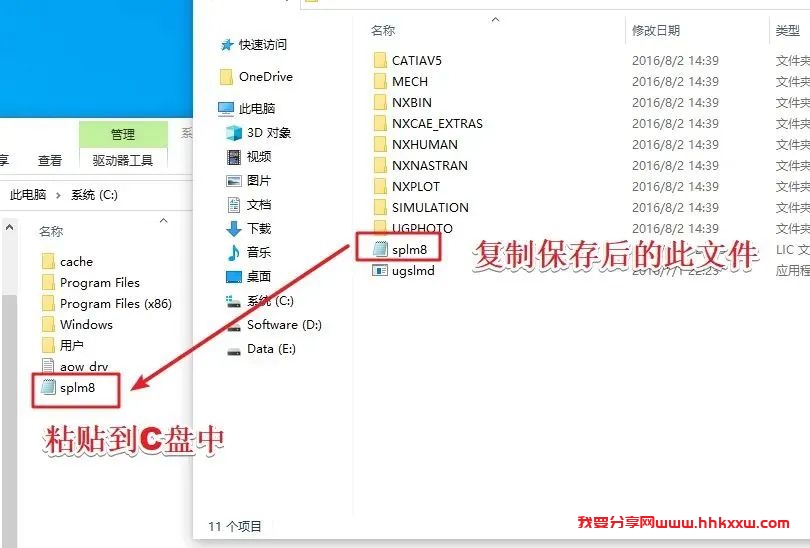The image size is (810, 548).
Task: Click the NXNASTRAN folder icon
Action: 380,165
